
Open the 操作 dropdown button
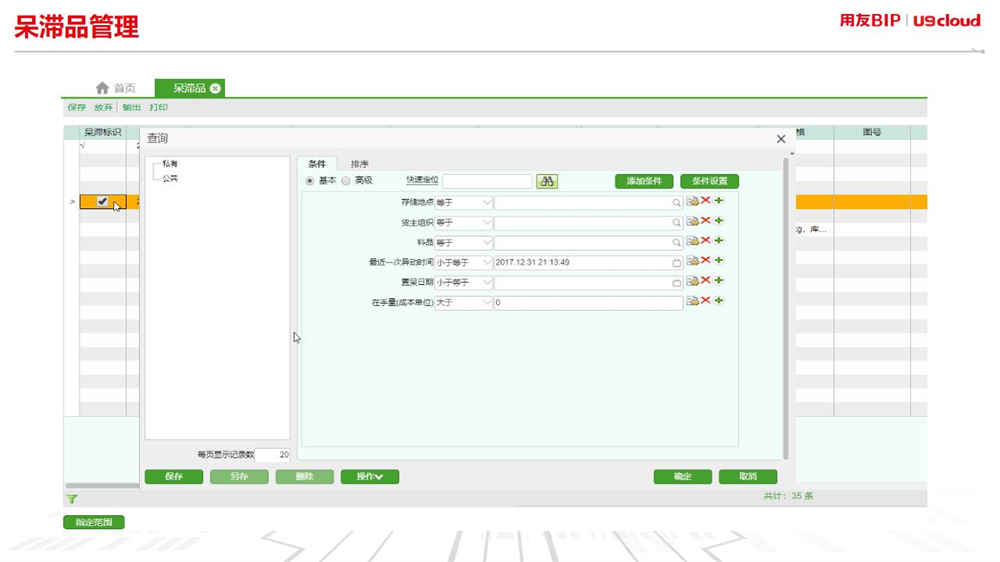370,477
